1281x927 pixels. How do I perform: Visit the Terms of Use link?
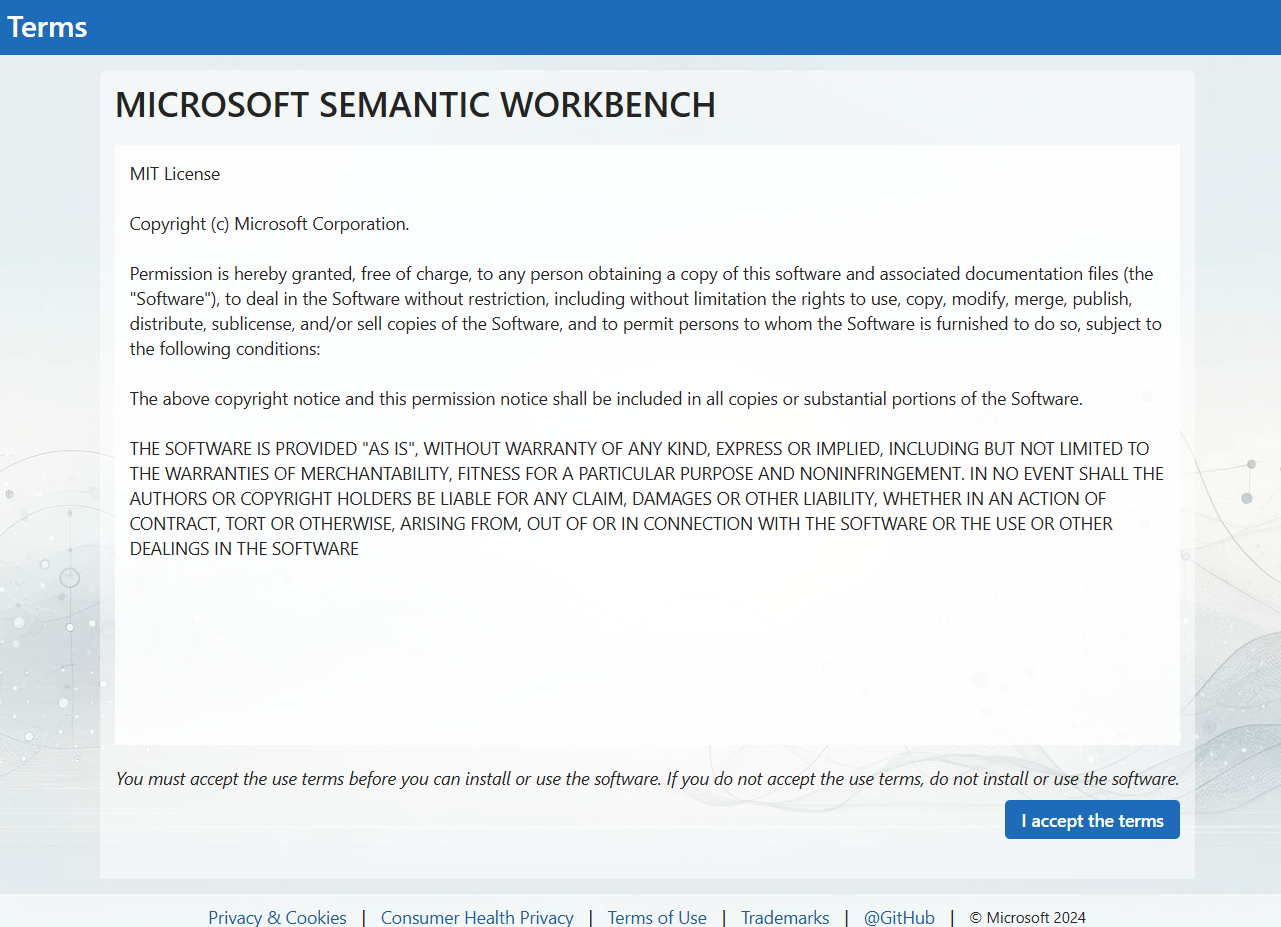pyautogui.click(x=657, y=917)
